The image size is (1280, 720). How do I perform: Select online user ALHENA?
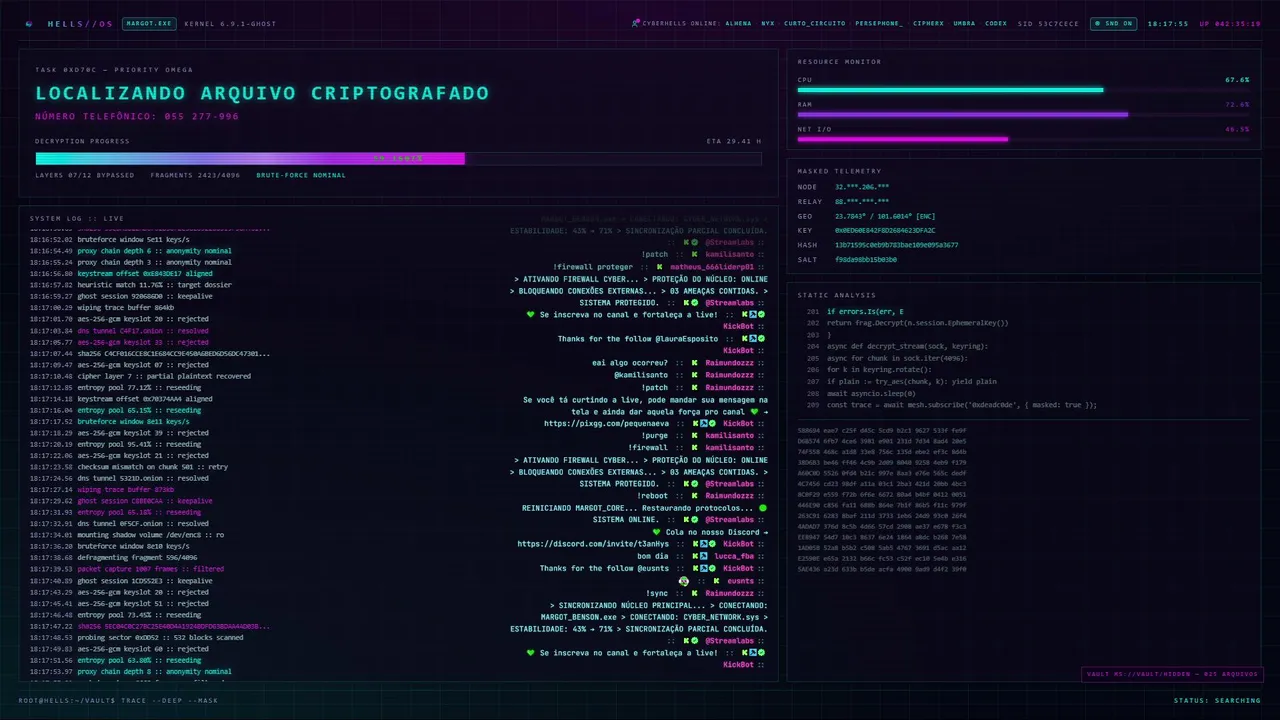click(738, 23)
